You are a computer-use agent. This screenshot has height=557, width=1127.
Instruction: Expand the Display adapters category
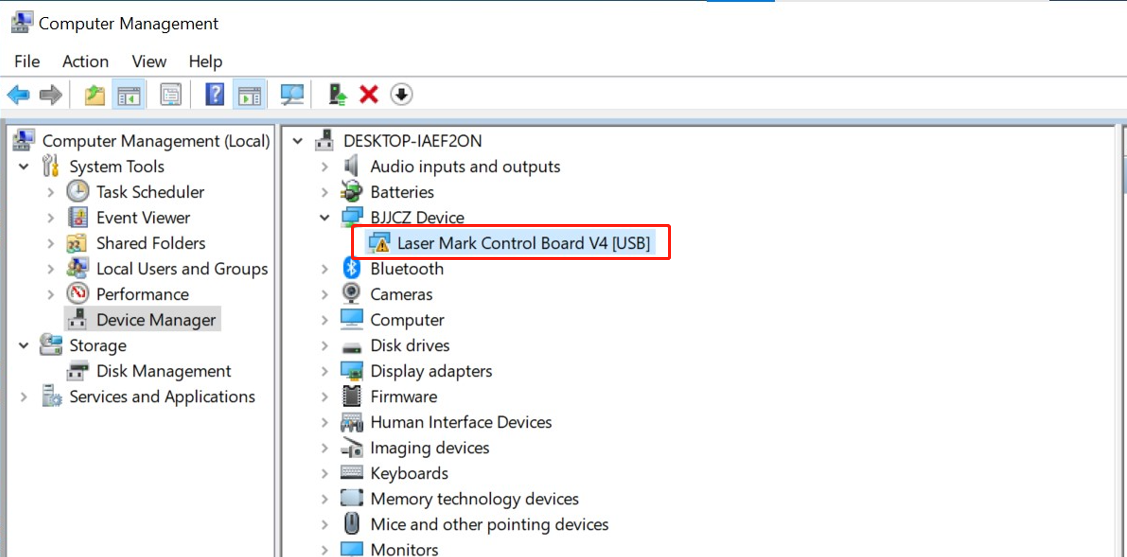point(324,371)
